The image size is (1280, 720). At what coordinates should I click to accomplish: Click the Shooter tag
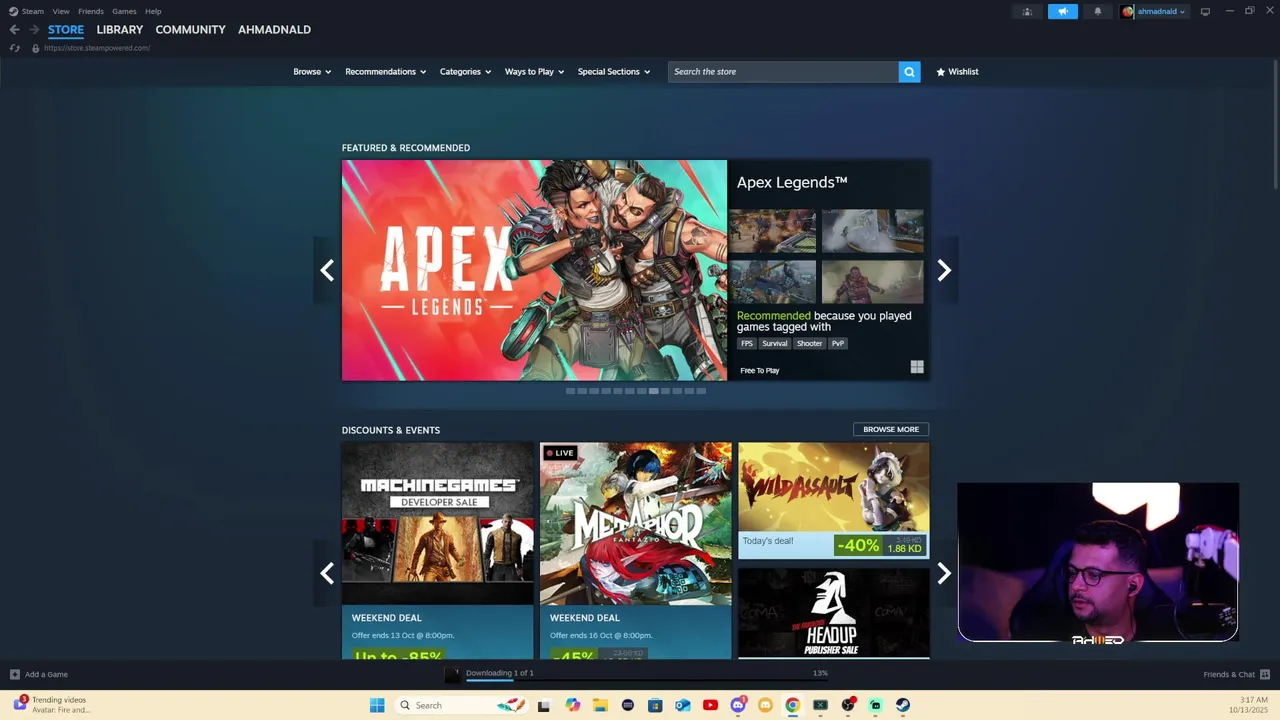(810, 343)
